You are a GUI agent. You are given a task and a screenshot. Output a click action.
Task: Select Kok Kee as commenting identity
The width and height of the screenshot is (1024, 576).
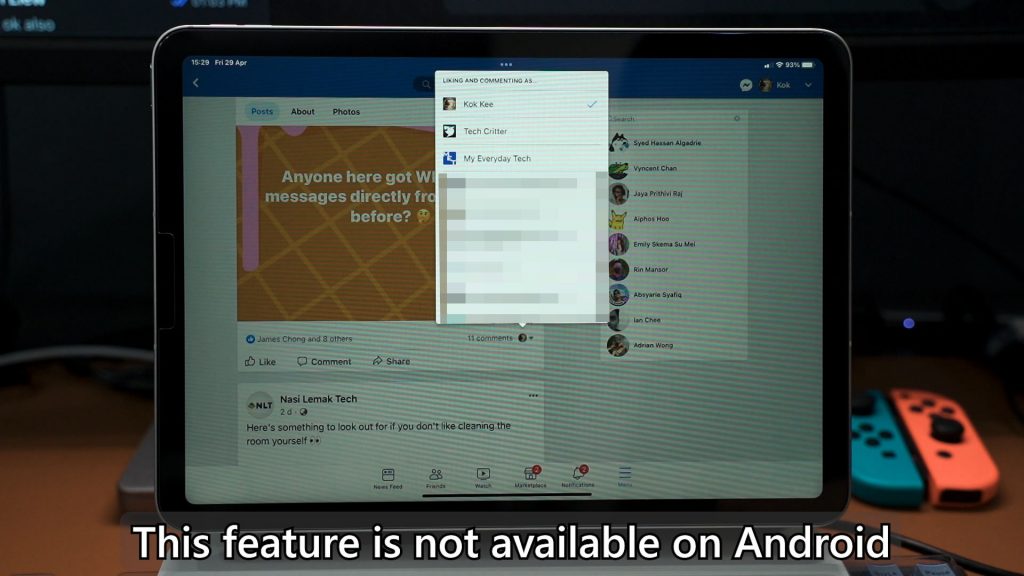pyautogui.click(x=521, y=104)
